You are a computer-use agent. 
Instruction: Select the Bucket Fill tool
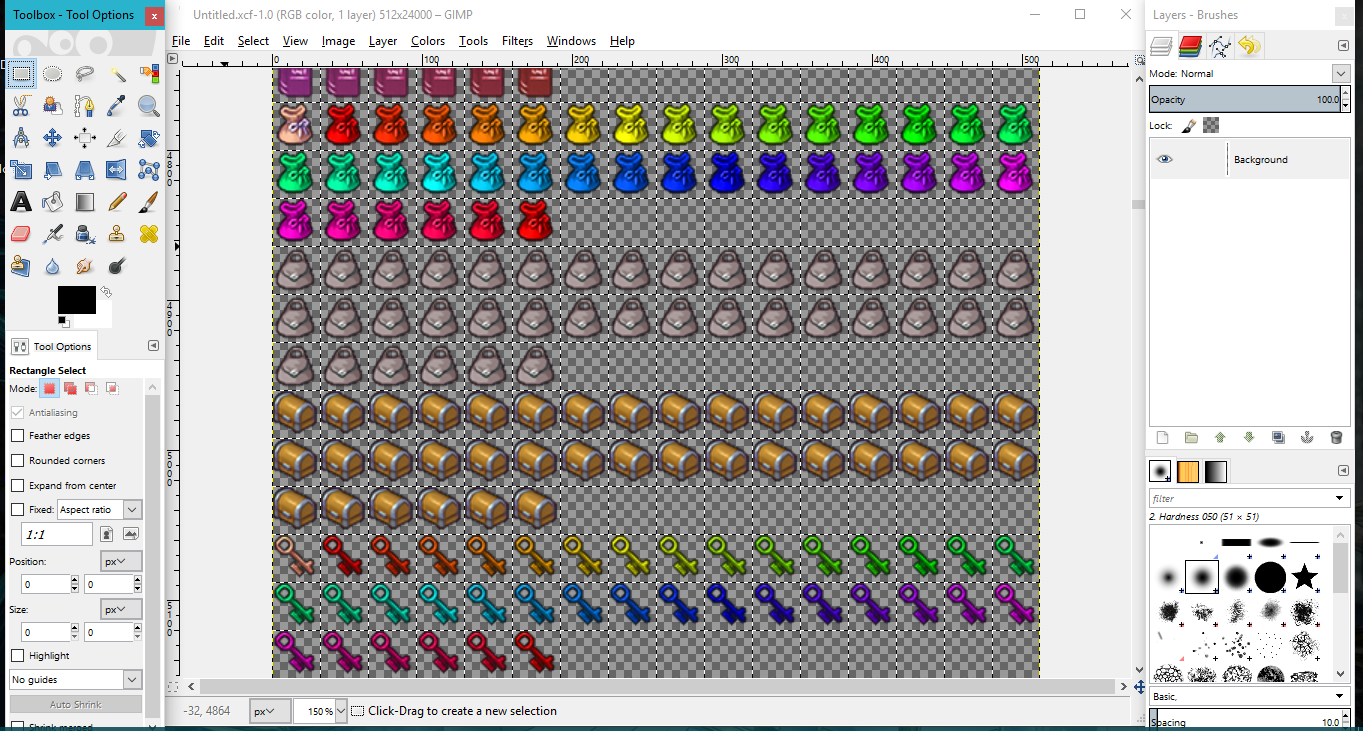[53, 201]
